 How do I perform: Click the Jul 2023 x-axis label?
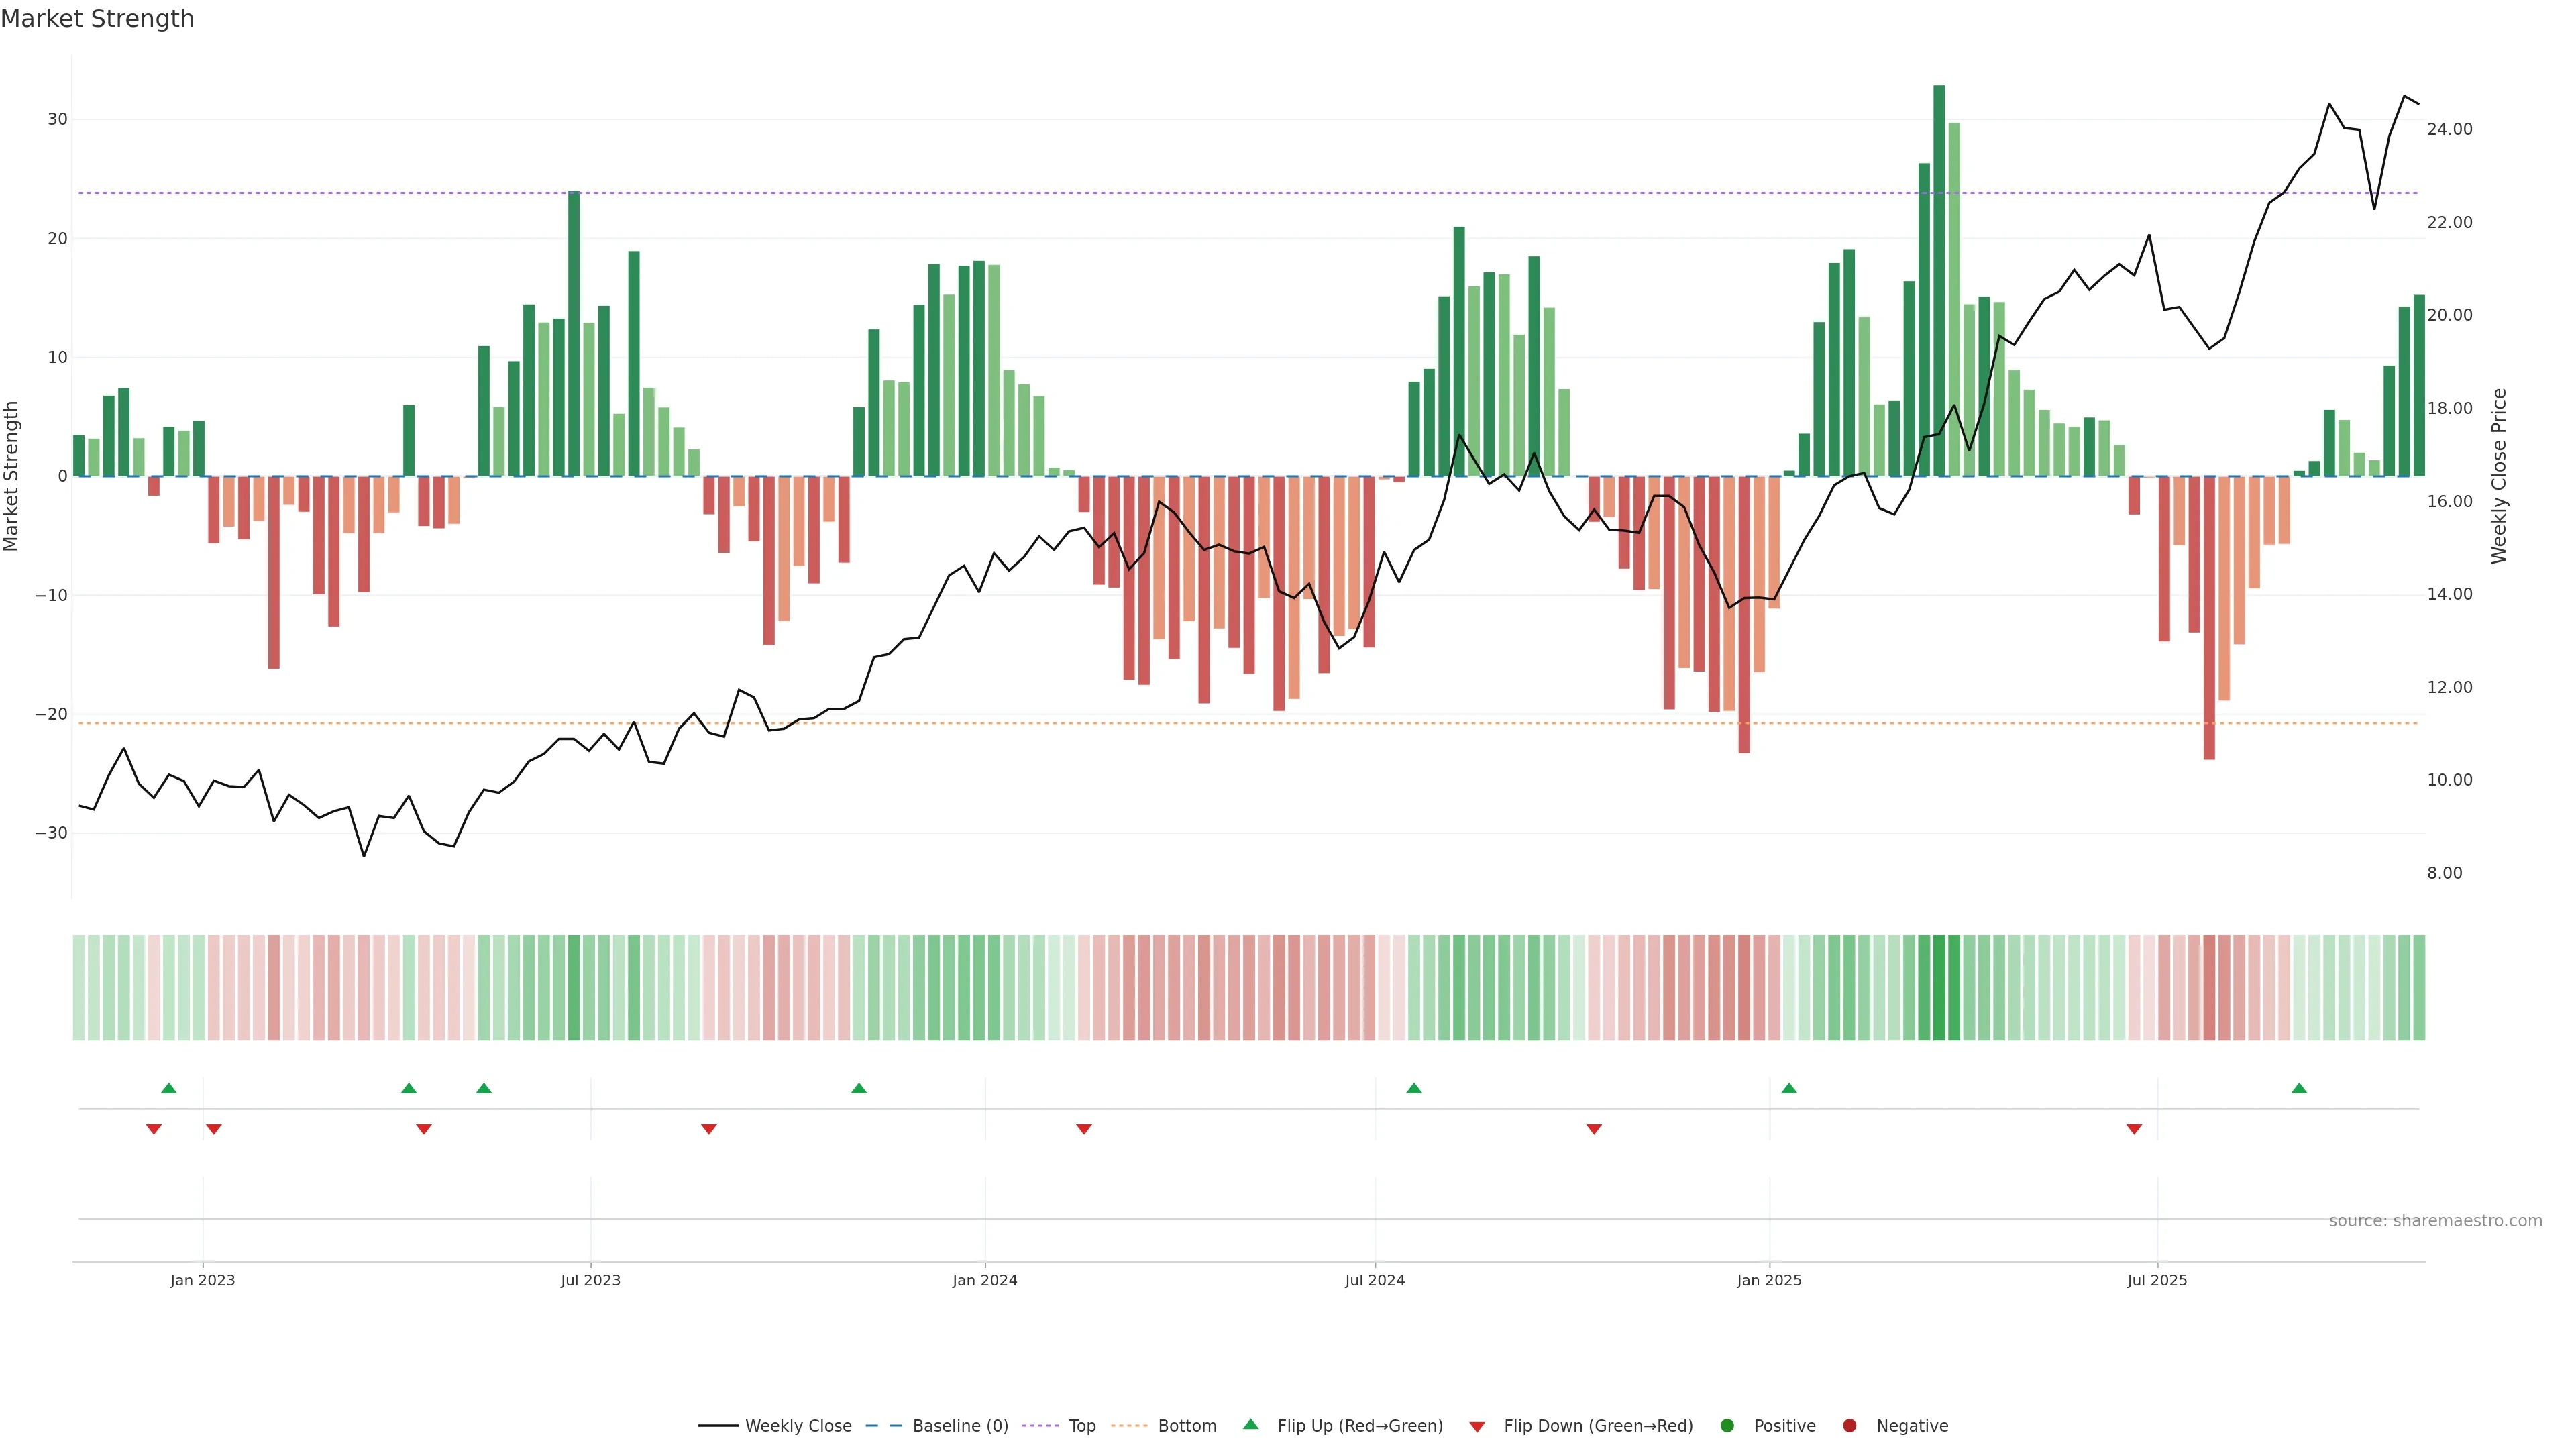click(x=590, y=1280)
